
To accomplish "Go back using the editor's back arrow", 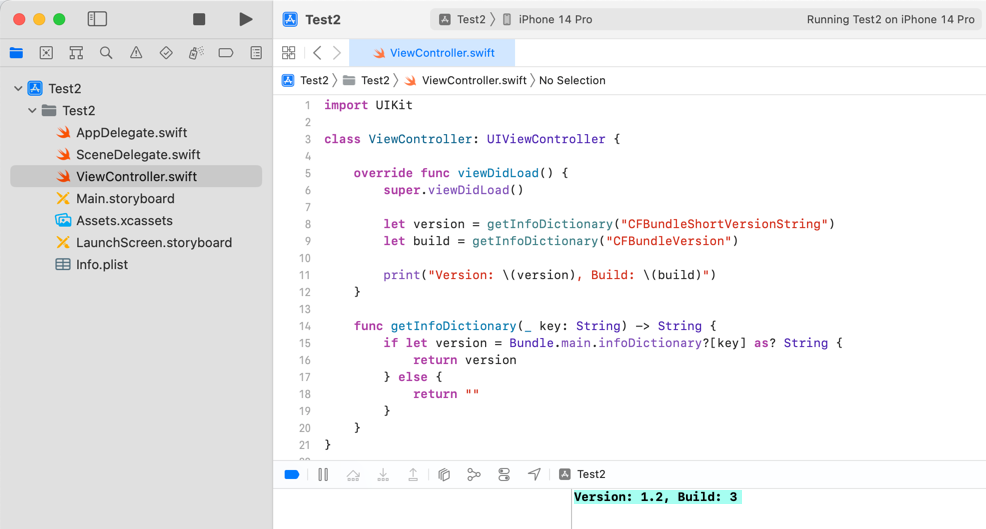I will (x=317, y=53).
